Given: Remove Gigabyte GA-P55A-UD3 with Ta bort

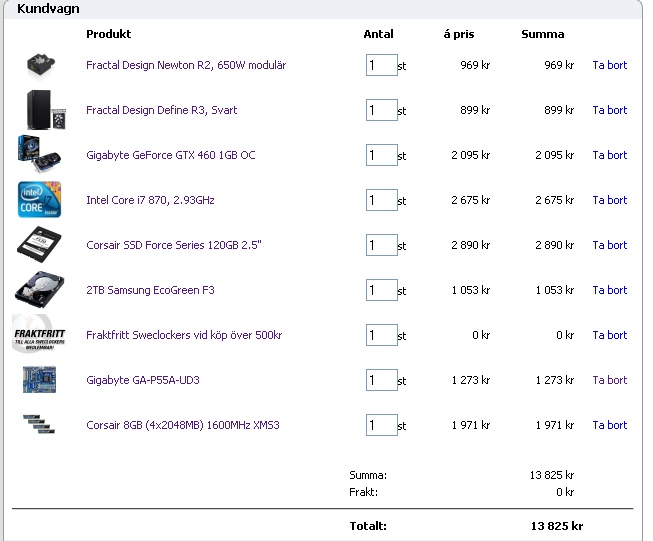Looking at the screenshot, I should click(609, 380).
